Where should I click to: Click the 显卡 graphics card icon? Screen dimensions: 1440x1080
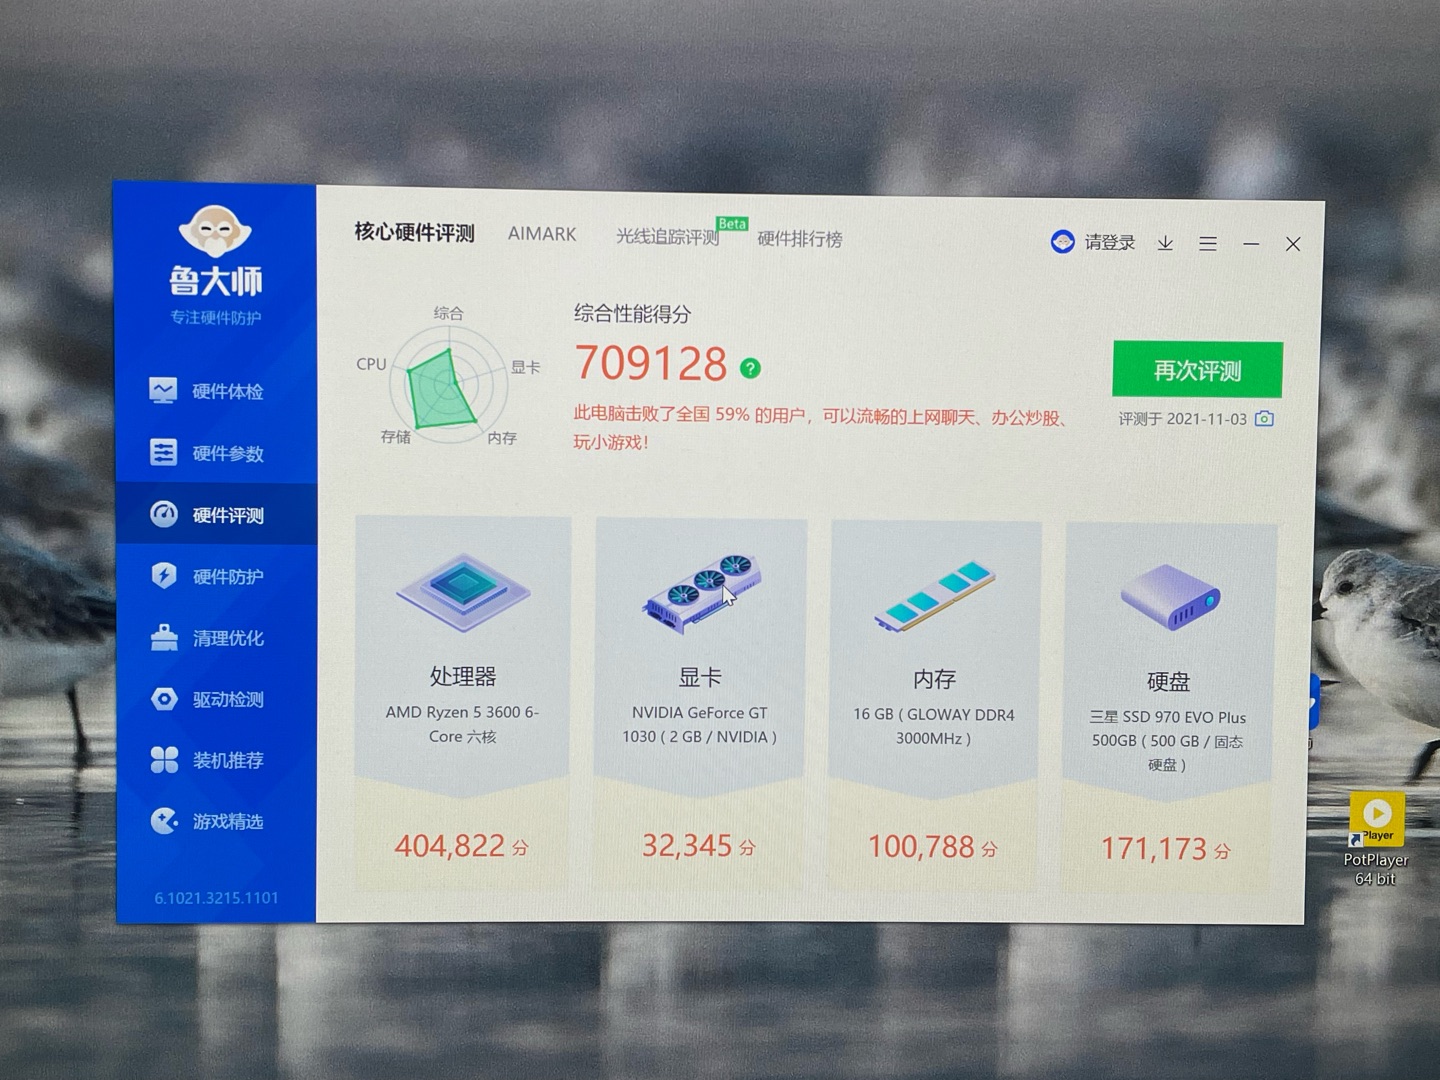coord(701,594)
